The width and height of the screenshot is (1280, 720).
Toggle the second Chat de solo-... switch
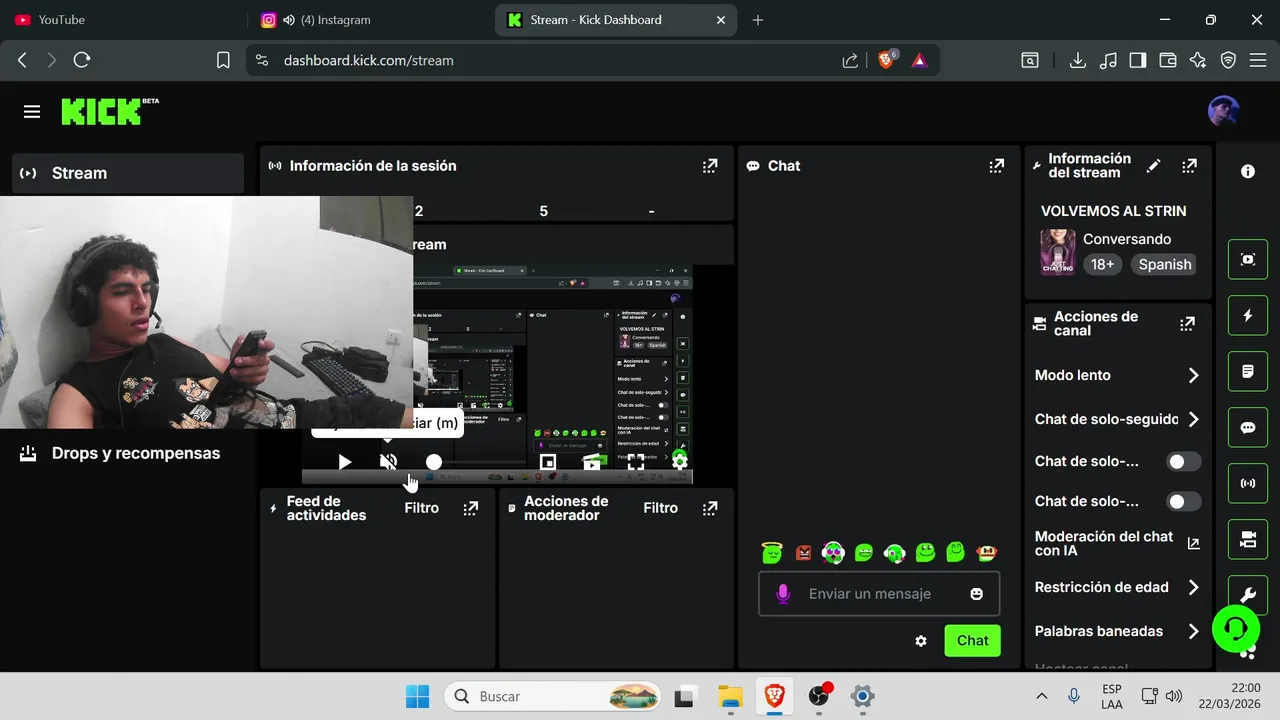1184,501
